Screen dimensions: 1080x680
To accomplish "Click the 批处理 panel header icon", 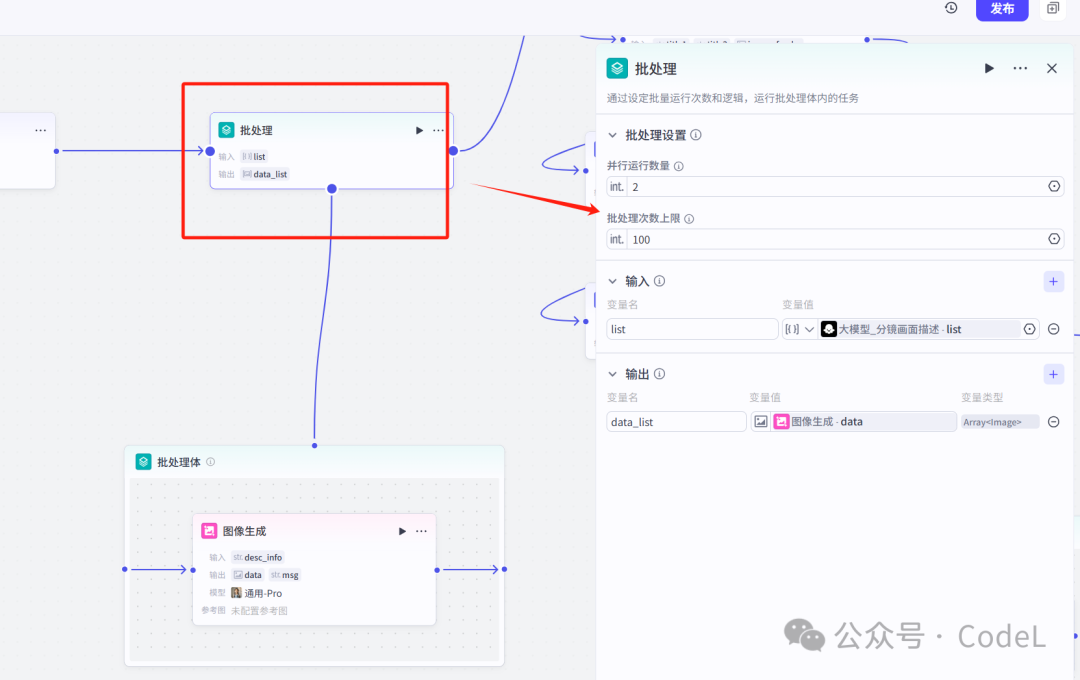I will click(617, 68).
